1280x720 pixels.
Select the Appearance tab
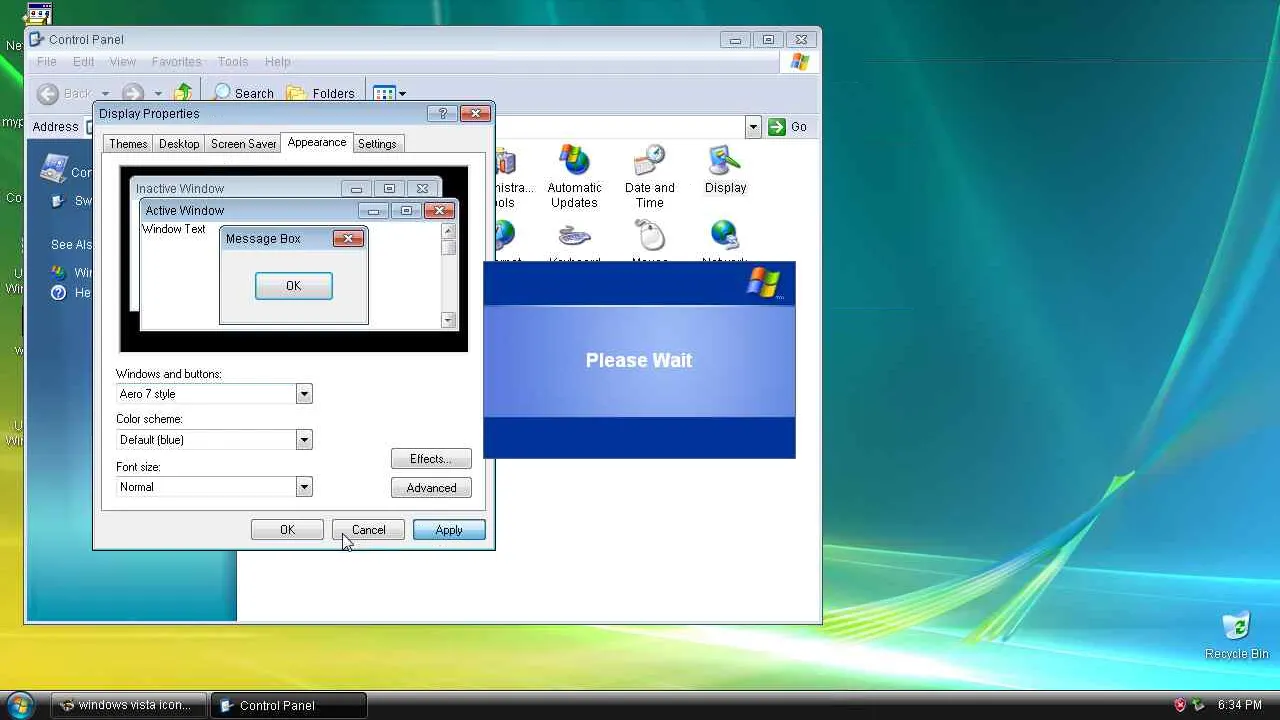pyautogui.click(x=317, y=142)
